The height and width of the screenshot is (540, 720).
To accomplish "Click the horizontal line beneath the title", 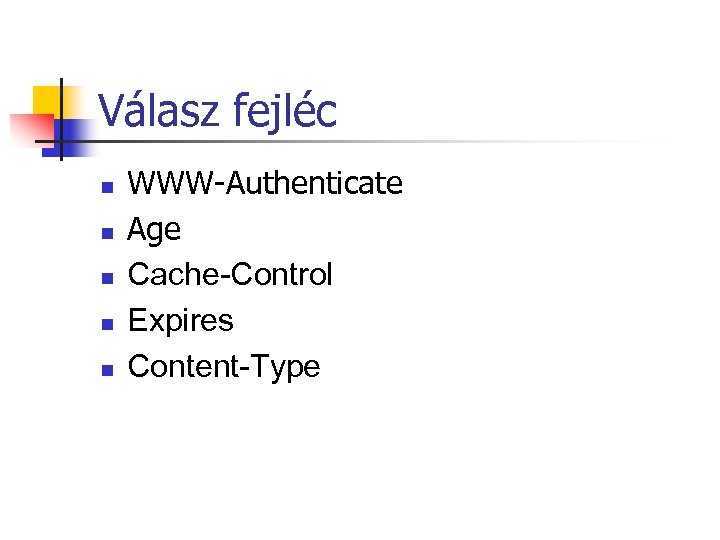I will pyautogui.click(x=400, y=142).
